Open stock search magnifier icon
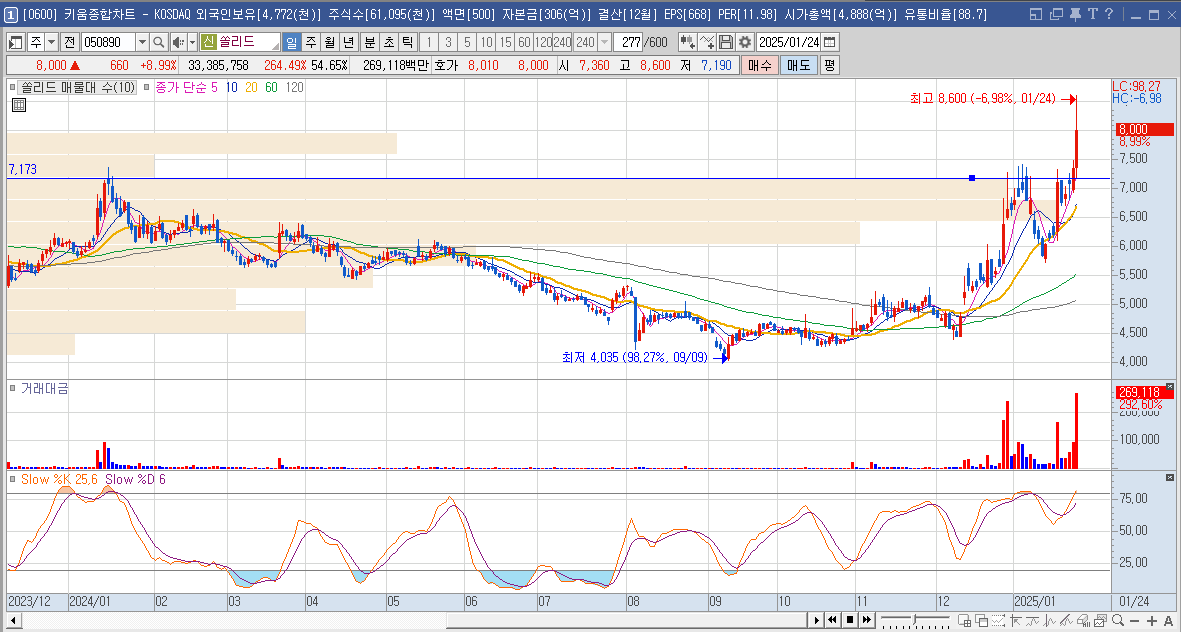Screen dimensions: 1181x632 (x=160, y=41)
